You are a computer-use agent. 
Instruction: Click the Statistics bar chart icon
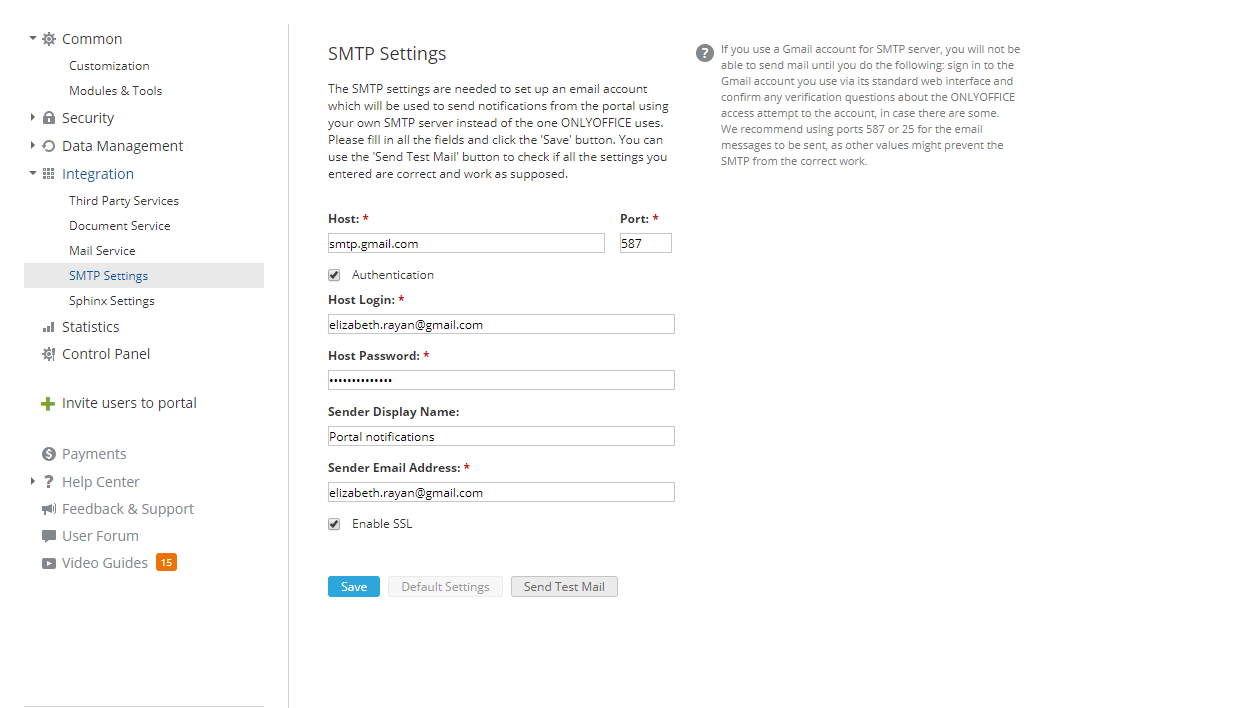tap(49, 327)
